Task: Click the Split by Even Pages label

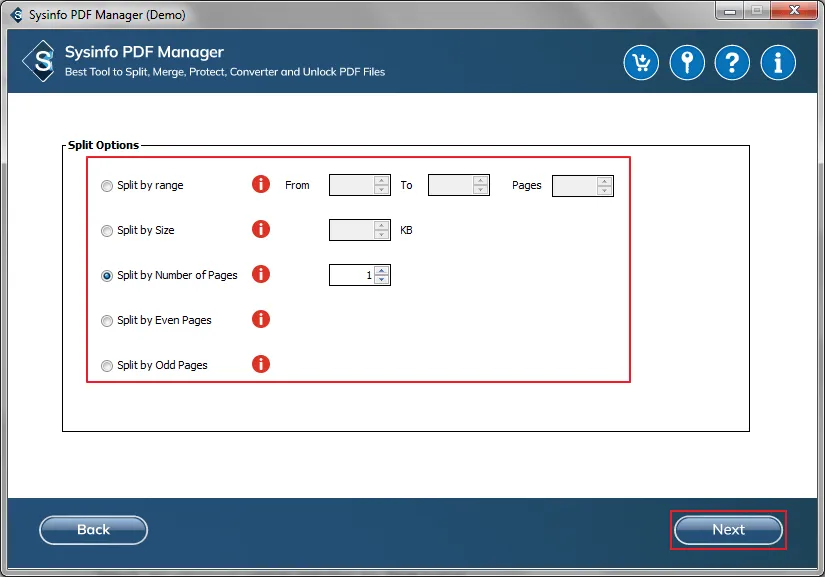Action: click(x=164, y=320)
